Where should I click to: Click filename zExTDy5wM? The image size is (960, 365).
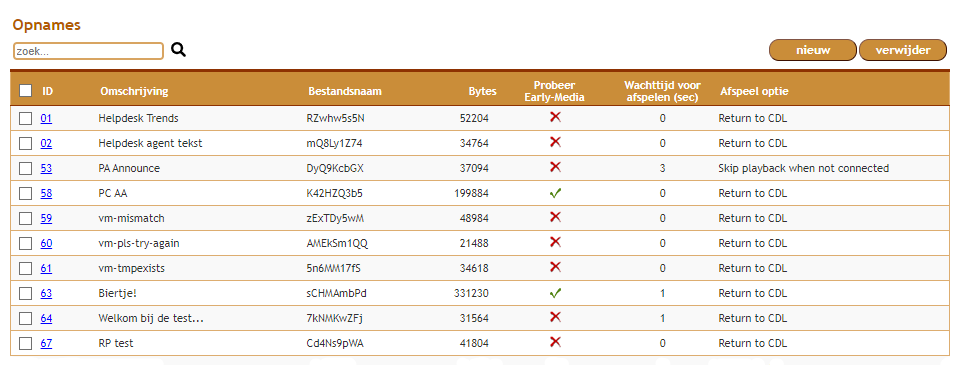tap(336, 218)
